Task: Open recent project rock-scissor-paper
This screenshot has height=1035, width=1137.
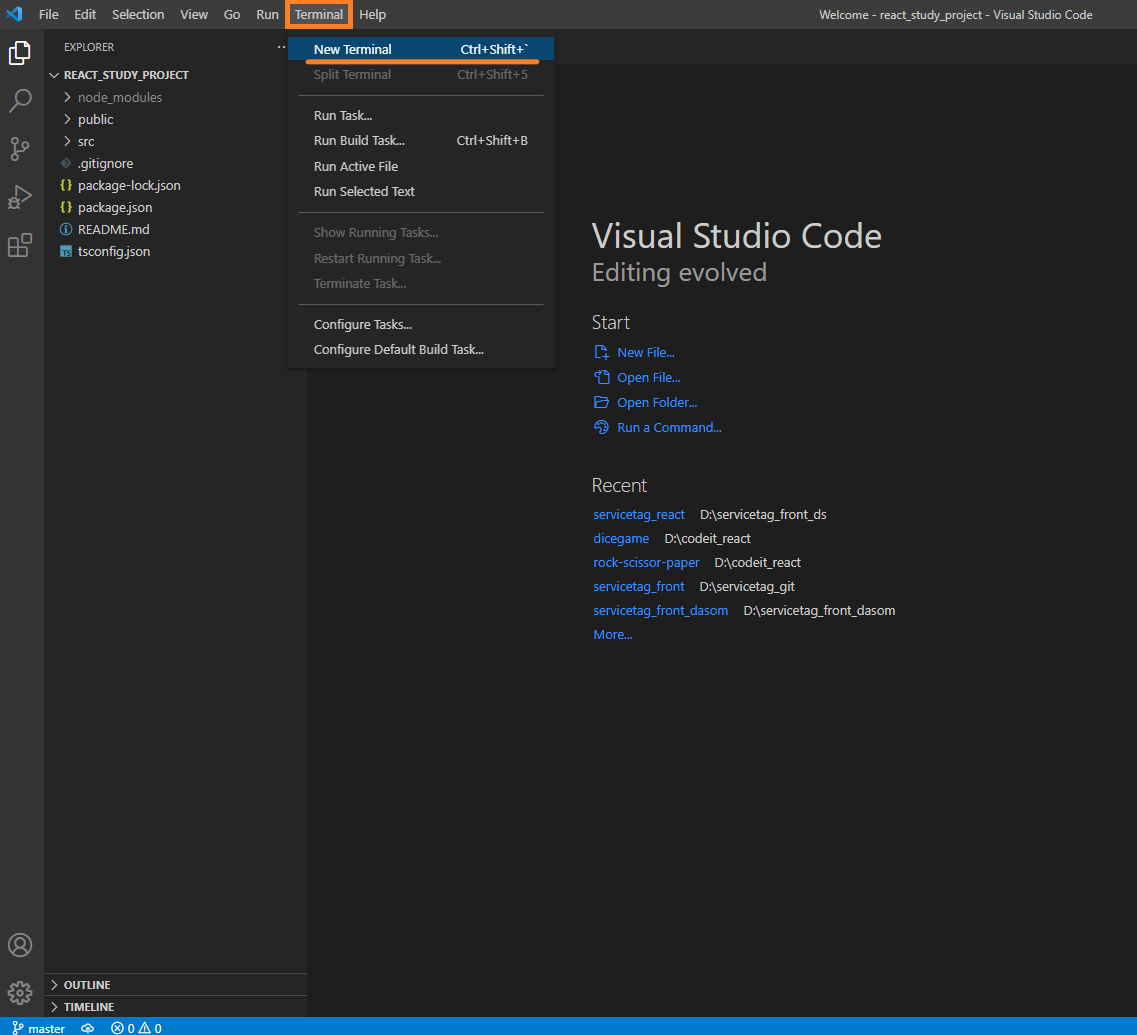Action: [x=646, y=562]
